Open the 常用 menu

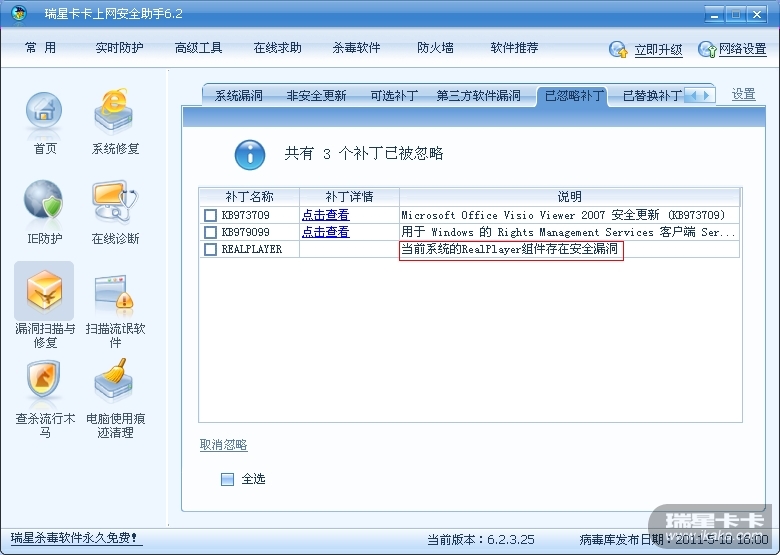40,48
